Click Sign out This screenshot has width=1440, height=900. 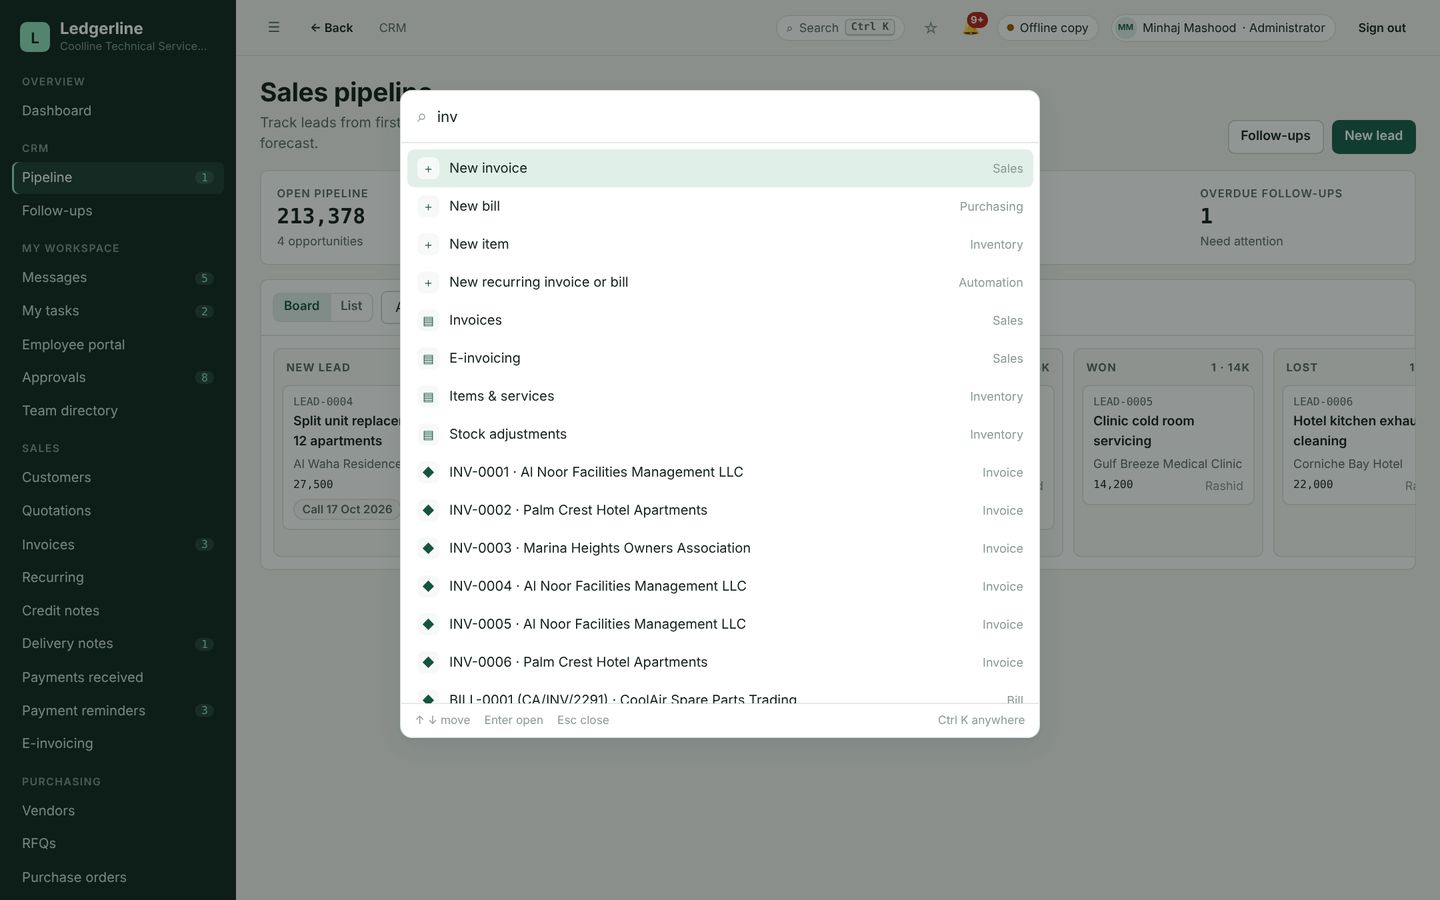[1381, 28]
